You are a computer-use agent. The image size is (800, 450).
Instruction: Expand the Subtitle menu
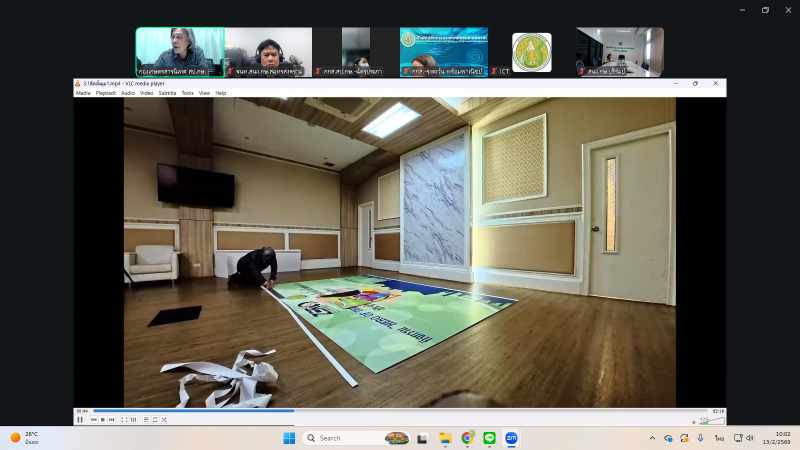167,93
